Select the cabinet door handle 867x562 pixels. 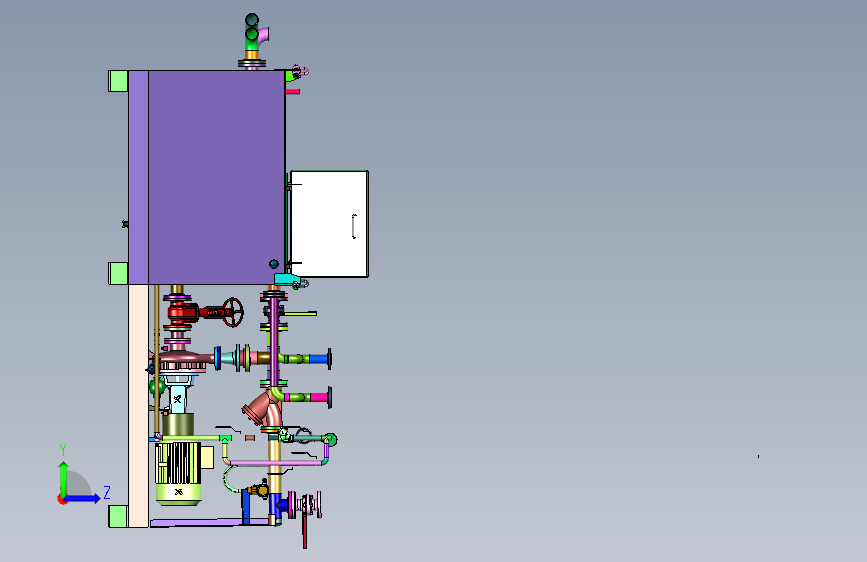click(x=354, y=226)
